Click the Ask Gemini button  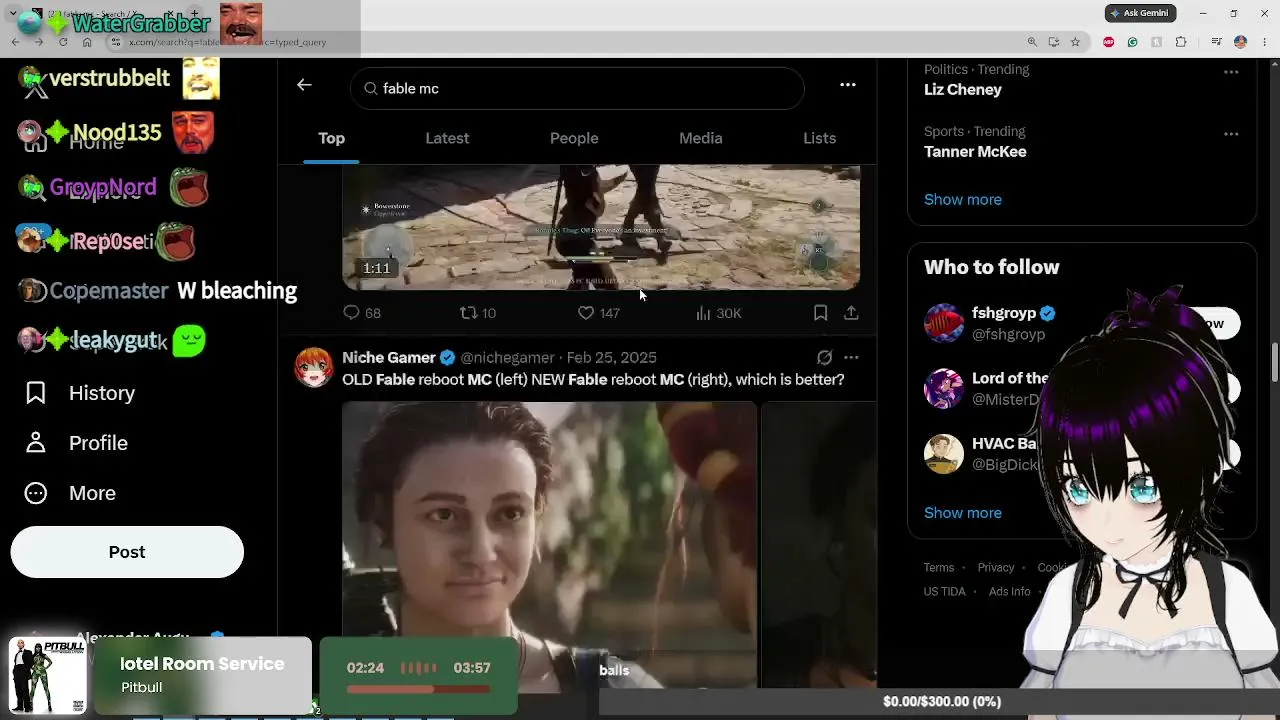[1140, 13]
